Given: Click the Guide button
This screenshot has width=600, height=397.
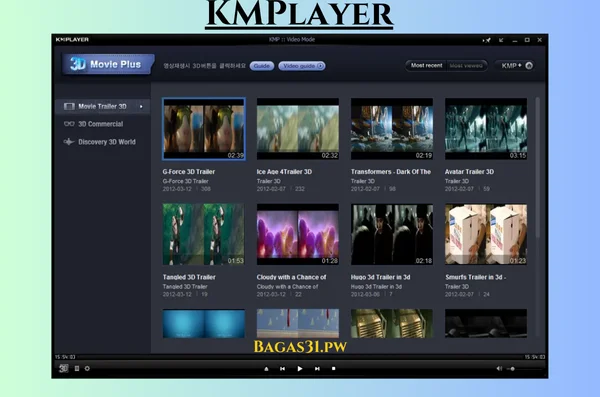Looking at the screenshot, I should pos(262,66).
